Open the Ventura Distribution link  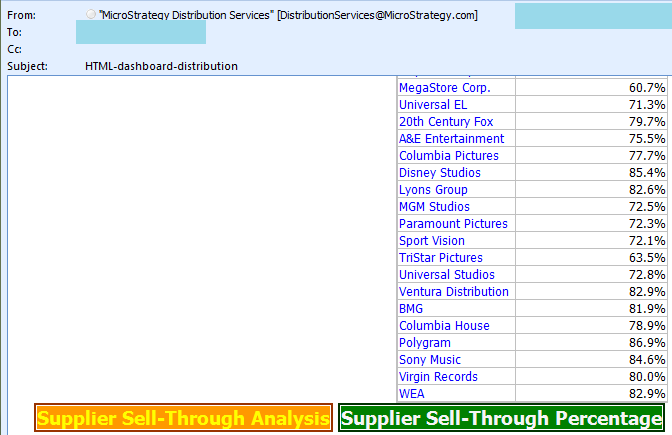(x=454, y=292)
